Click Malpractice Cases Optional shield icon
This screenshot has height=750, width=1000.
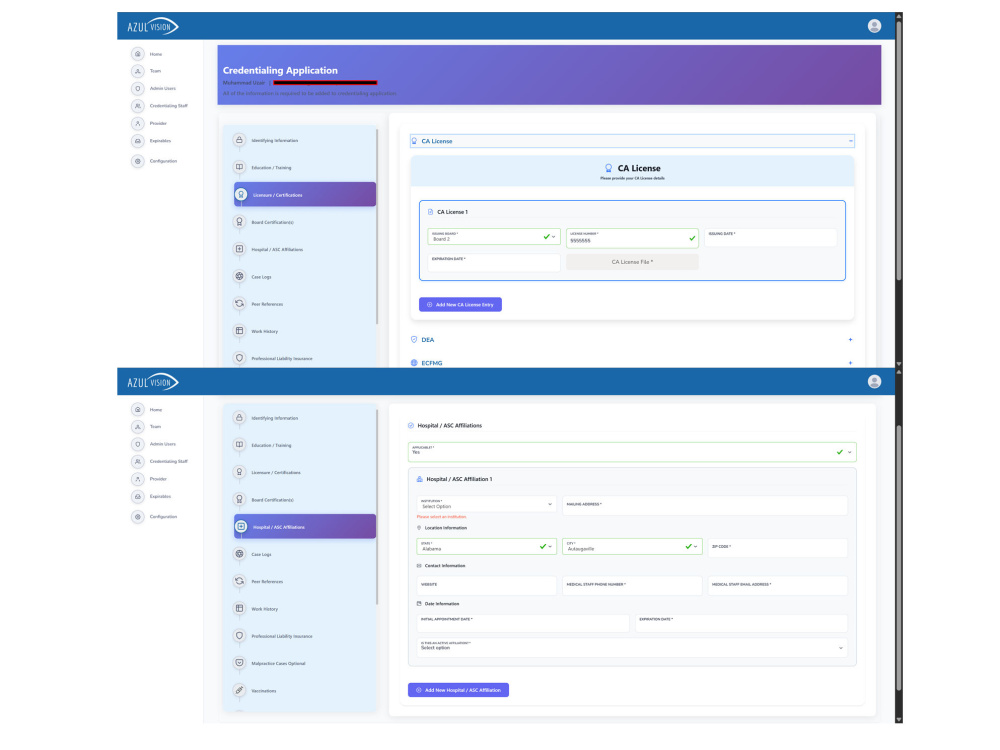coord(239,663)
